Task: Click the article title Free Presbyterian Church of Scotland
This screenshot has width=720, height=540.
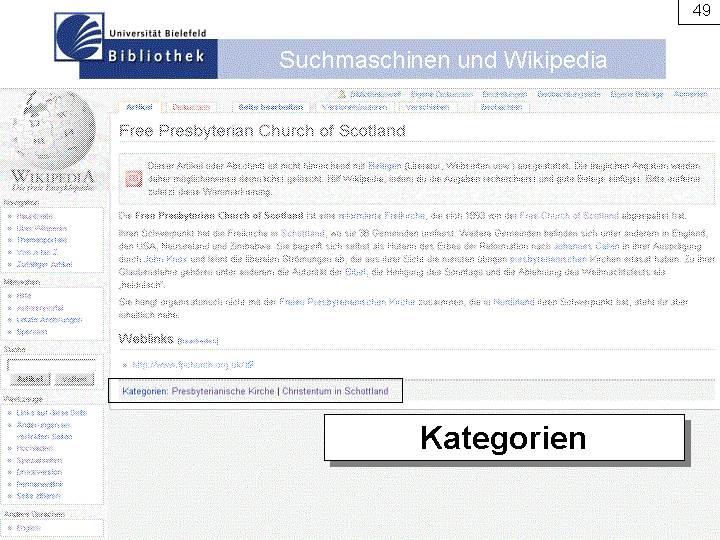Action: [262, 131]
